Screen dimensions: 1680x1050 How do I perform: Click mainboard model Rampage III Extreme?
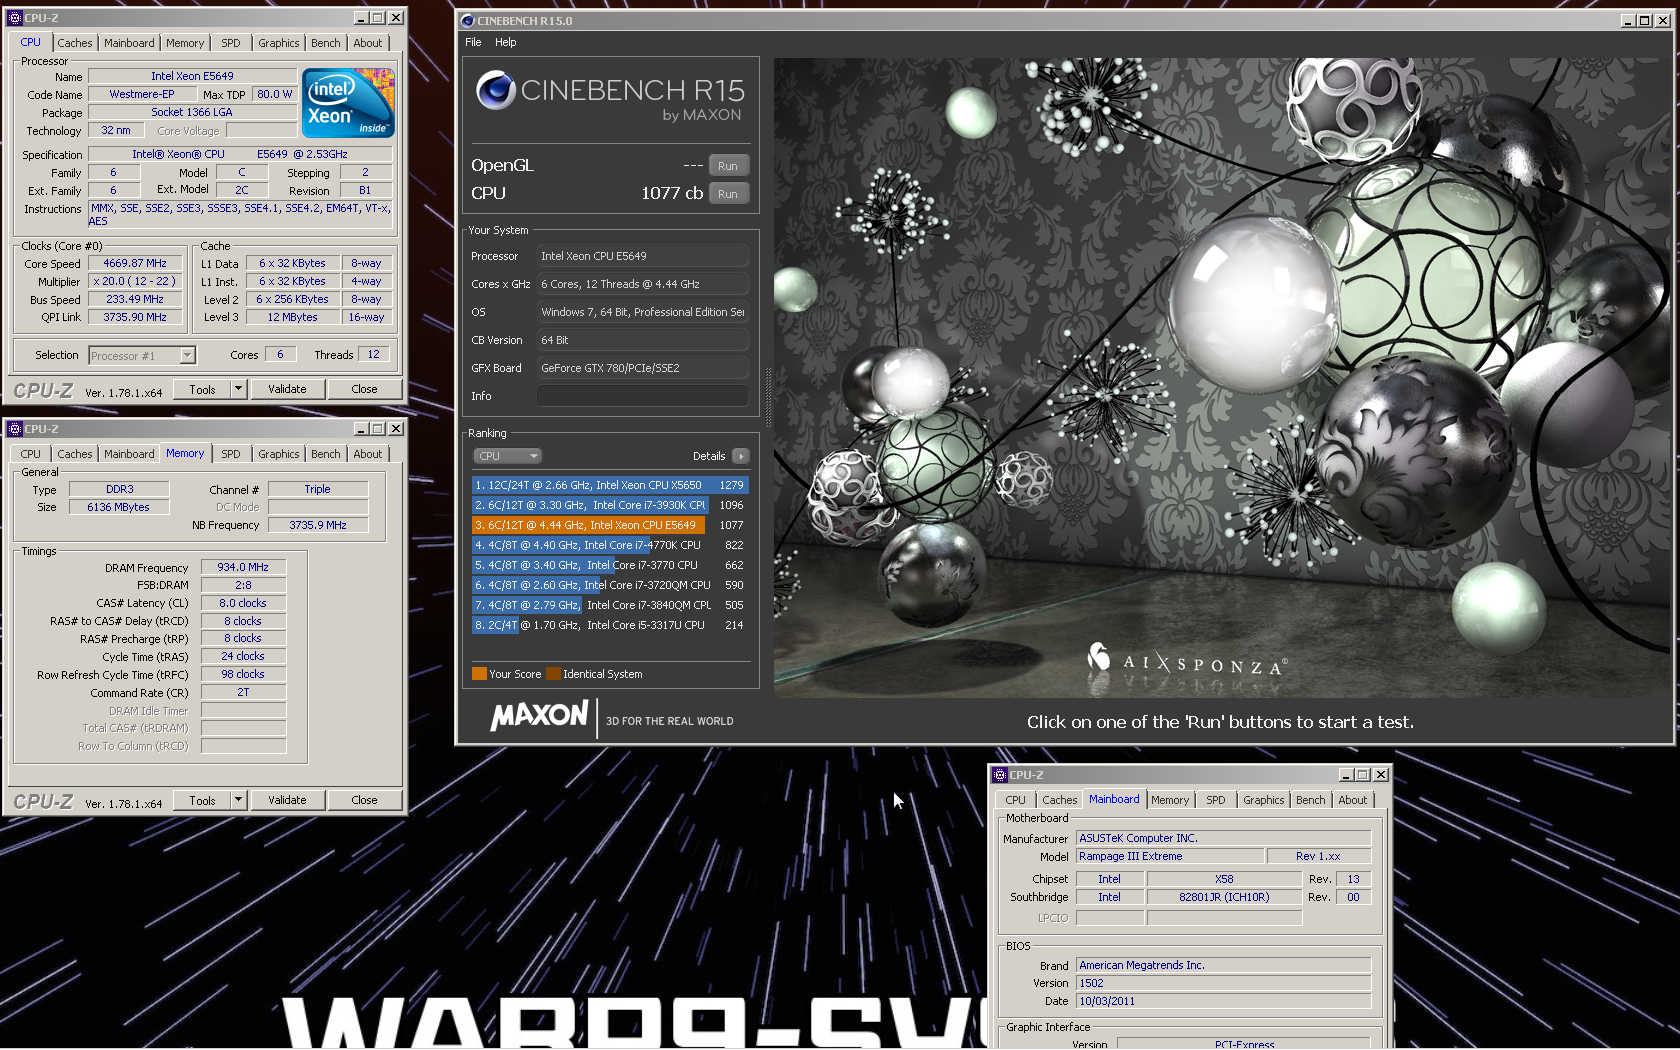pyautogui.click(x=1169, y=857)
